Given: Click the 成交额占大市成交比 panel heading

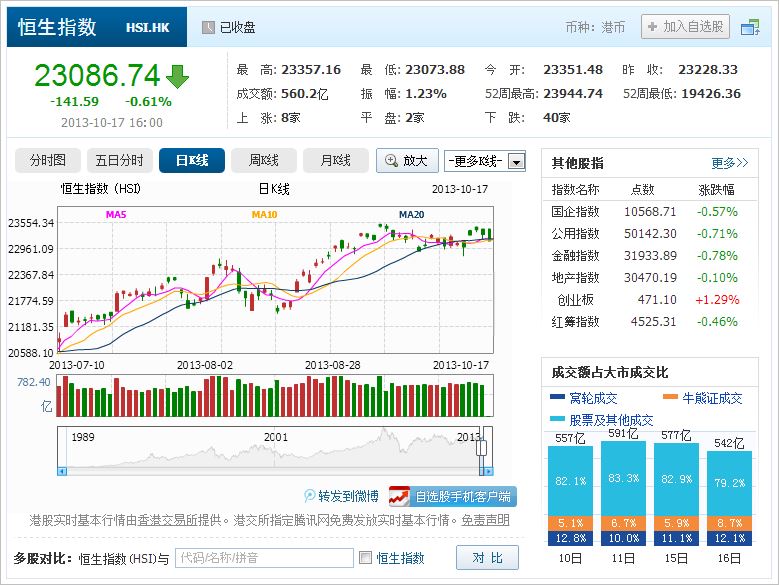Looking at the screenshot, I should [610, 372].
